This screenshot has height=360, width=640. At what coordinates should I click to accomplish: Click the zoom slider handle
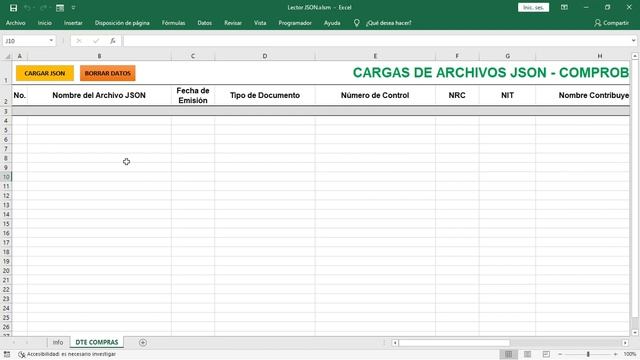click(588, 354)
